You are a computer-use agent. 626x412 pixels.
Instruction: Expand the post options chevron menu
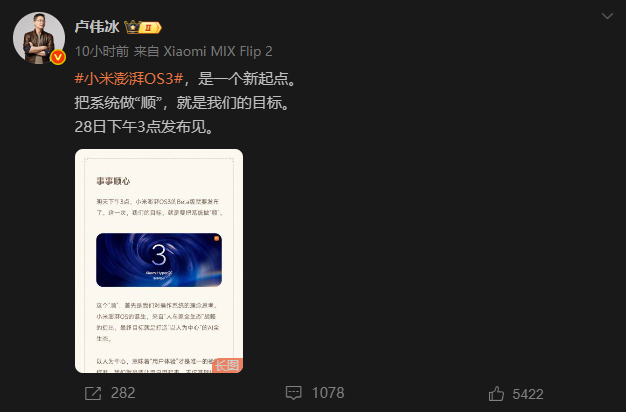point(607,16)
